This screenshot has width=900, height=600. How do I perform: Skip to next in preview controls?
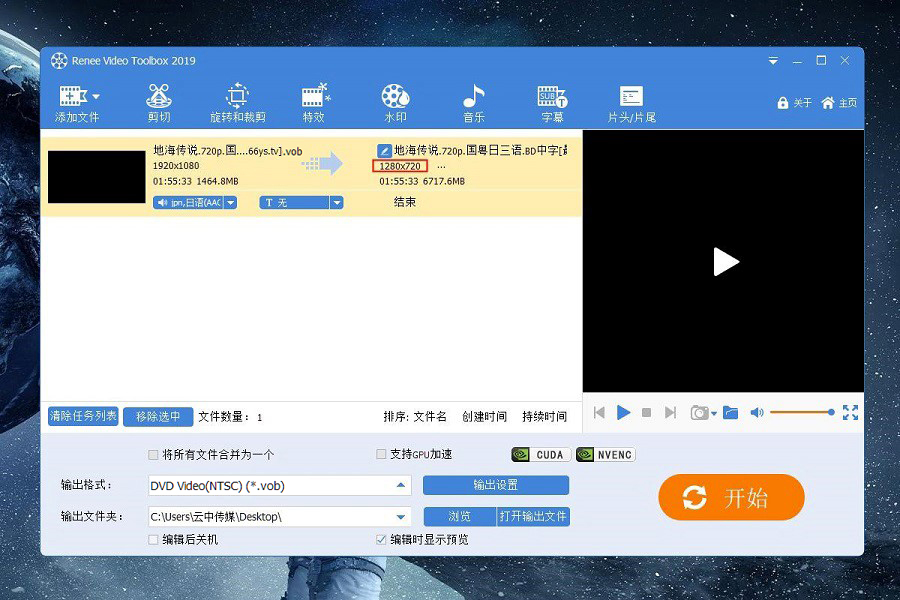[x=670, y=412]
